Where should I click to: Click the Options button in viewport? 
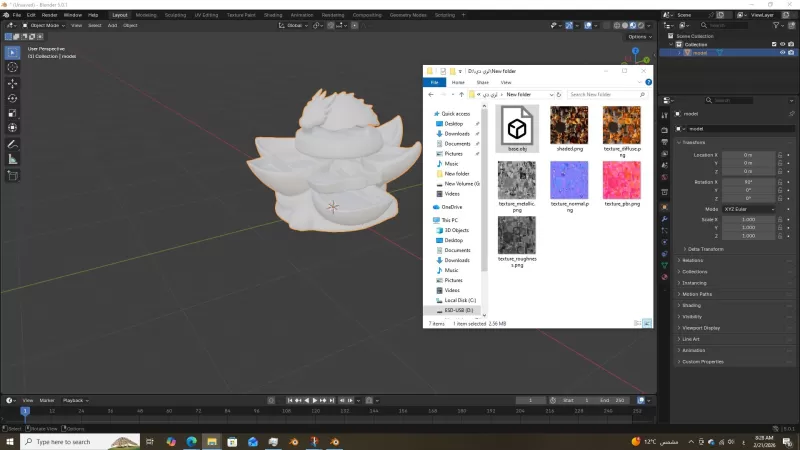638,37
